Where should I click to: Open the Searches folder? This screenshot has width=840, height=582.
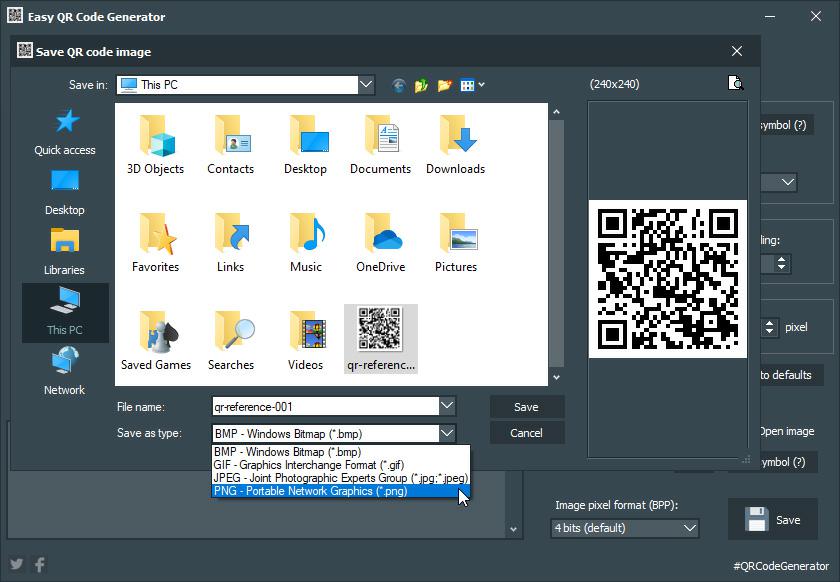[230, 341]
